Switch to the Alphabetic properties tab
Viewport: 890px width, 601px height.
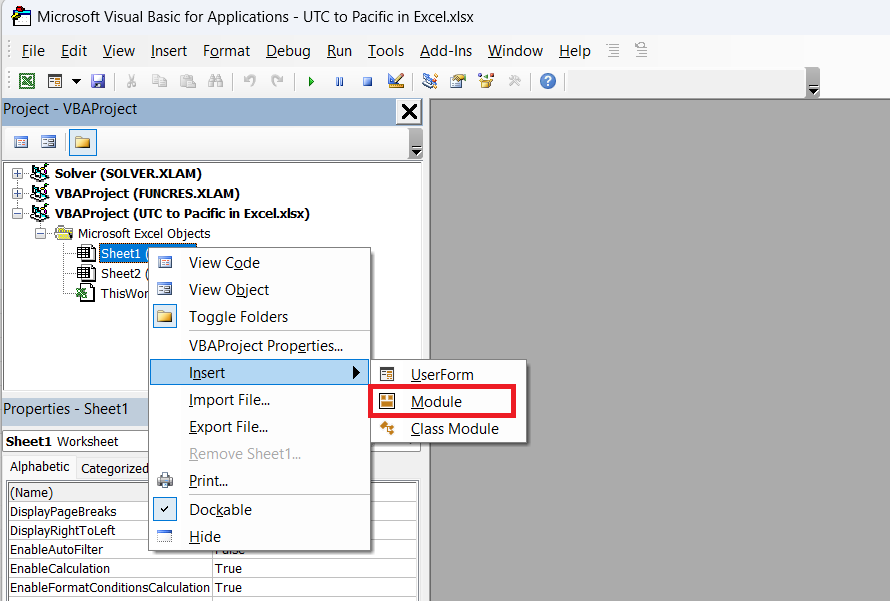[x=40, y=466]
